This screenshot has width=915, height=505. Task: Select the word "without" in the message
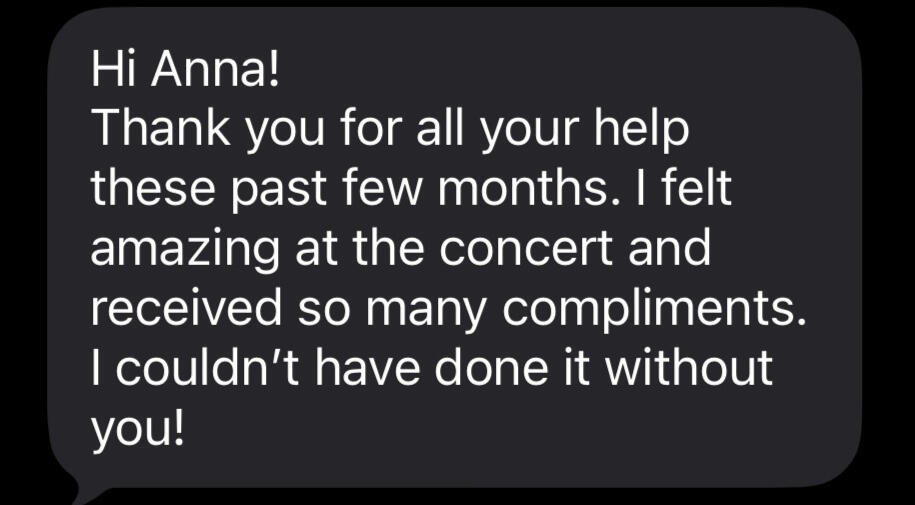(x=697, y=369)
